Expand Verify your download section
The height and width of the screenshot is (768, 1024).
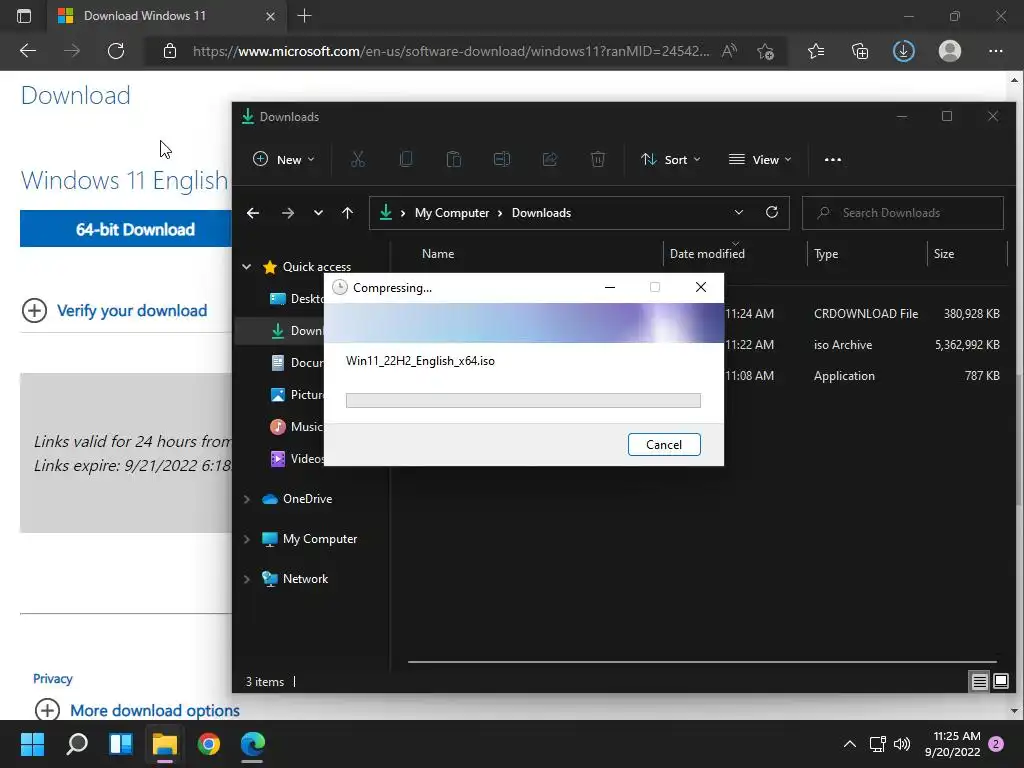(x=115, y=310)
